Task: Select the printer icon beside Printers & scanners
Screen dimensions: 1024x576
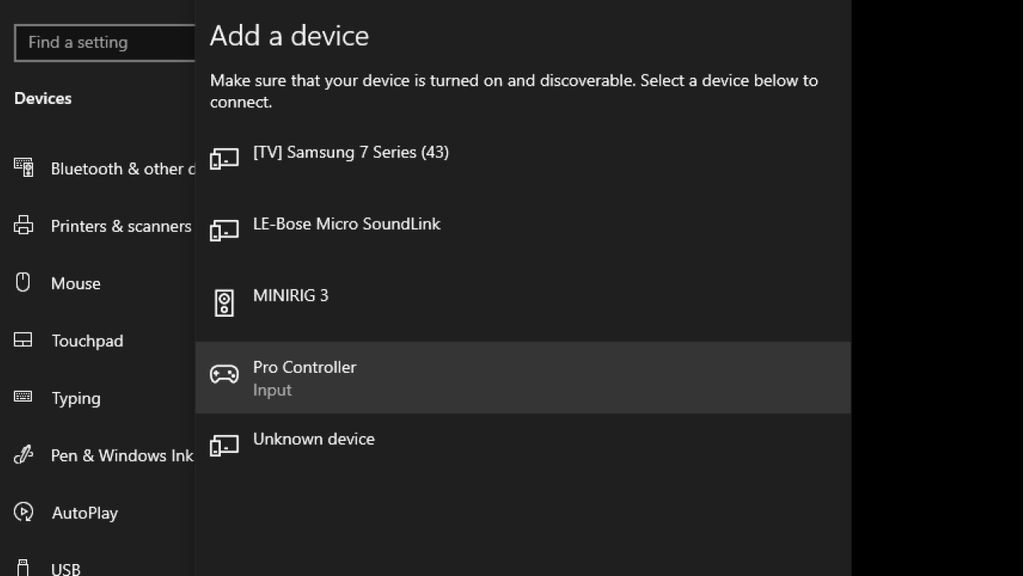Action: click(x=25, y=226)
